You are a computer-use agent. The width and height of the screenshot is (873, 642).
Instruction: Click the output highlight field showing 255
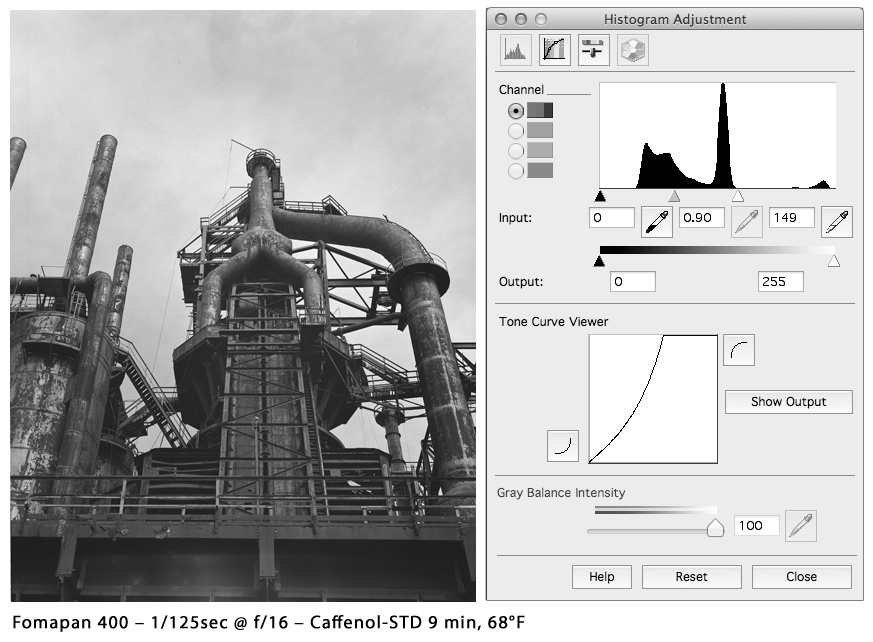tap(780, 282)
